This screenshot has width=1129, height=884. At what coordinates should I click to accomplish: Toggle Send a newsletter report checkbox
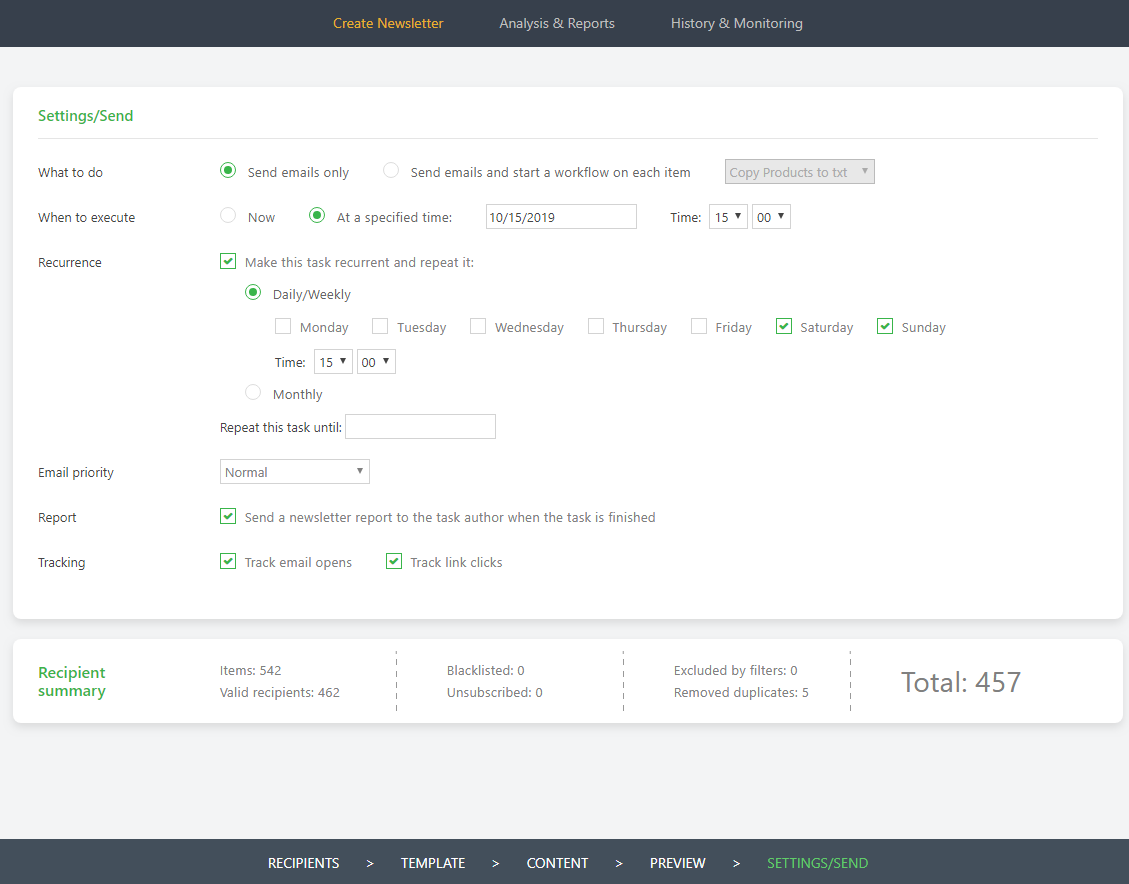click(x=228, y=516)
